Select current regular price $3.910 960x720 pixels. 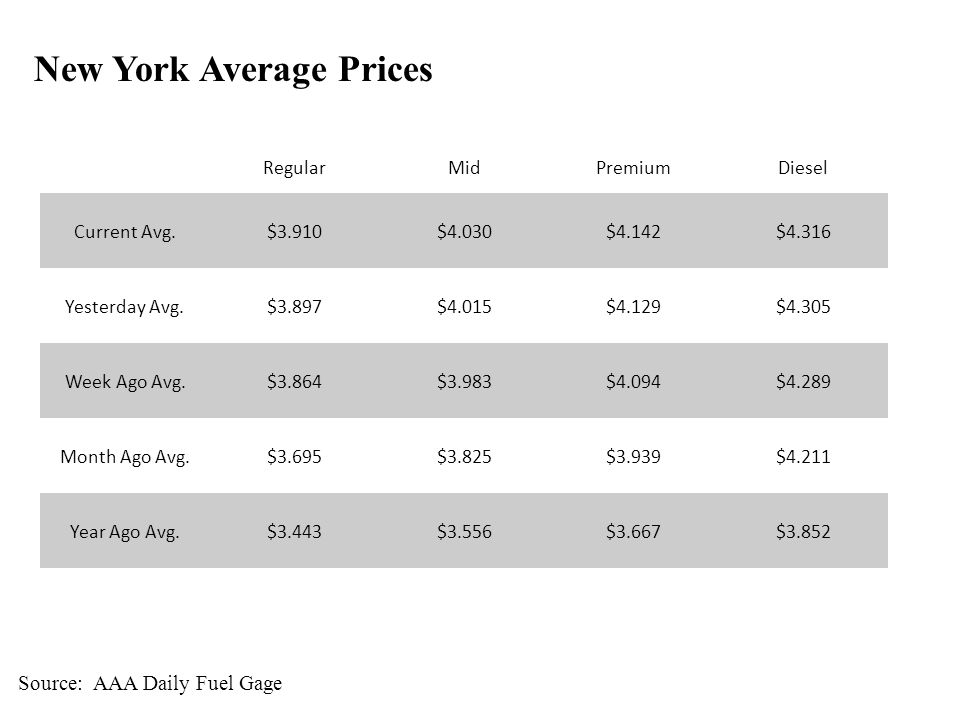tap(294, 231)
